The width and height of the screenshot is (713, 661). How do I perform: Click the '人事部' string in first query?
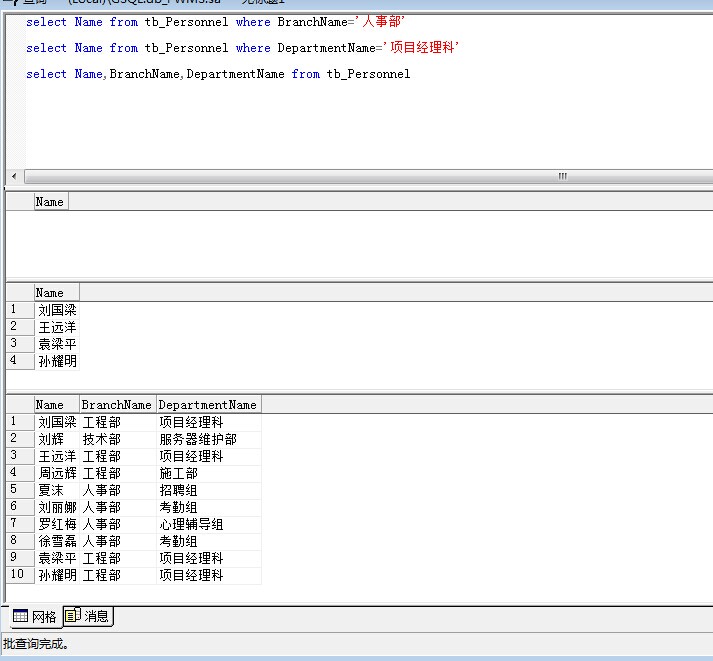click(380, 21)
